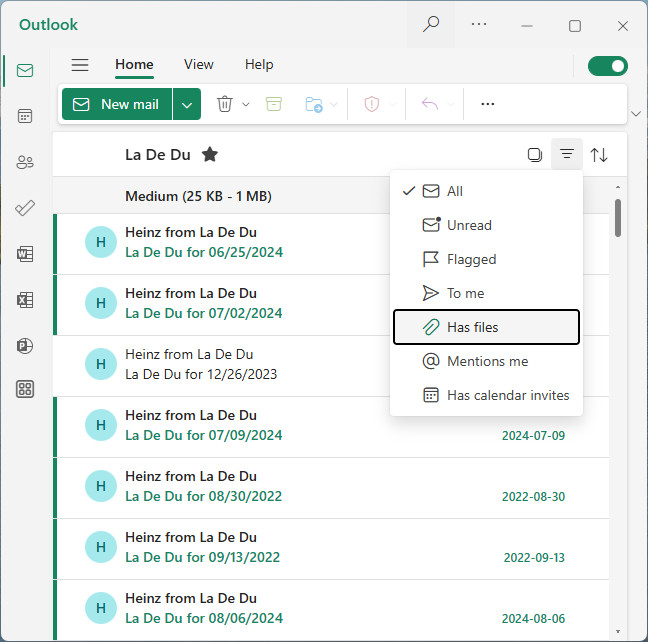Screen dimensions: 648x642
Task: Click the message list scrollbar thumb
Action: point(618,218)
